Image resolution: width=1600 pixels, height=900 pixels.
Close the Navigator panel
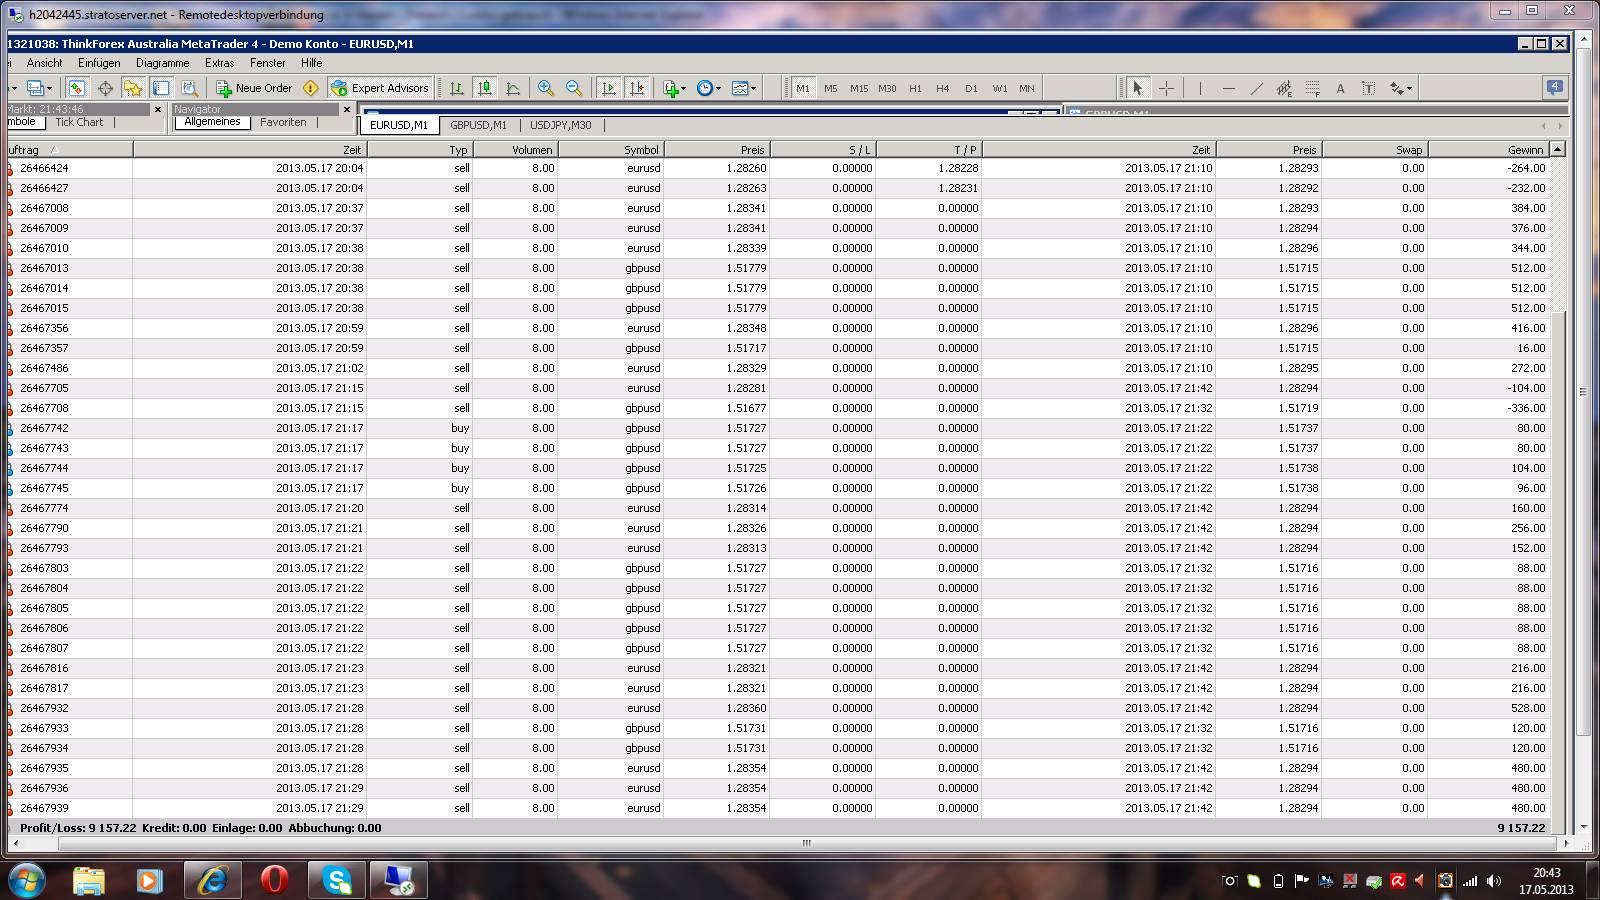click(x=347, y=109)
